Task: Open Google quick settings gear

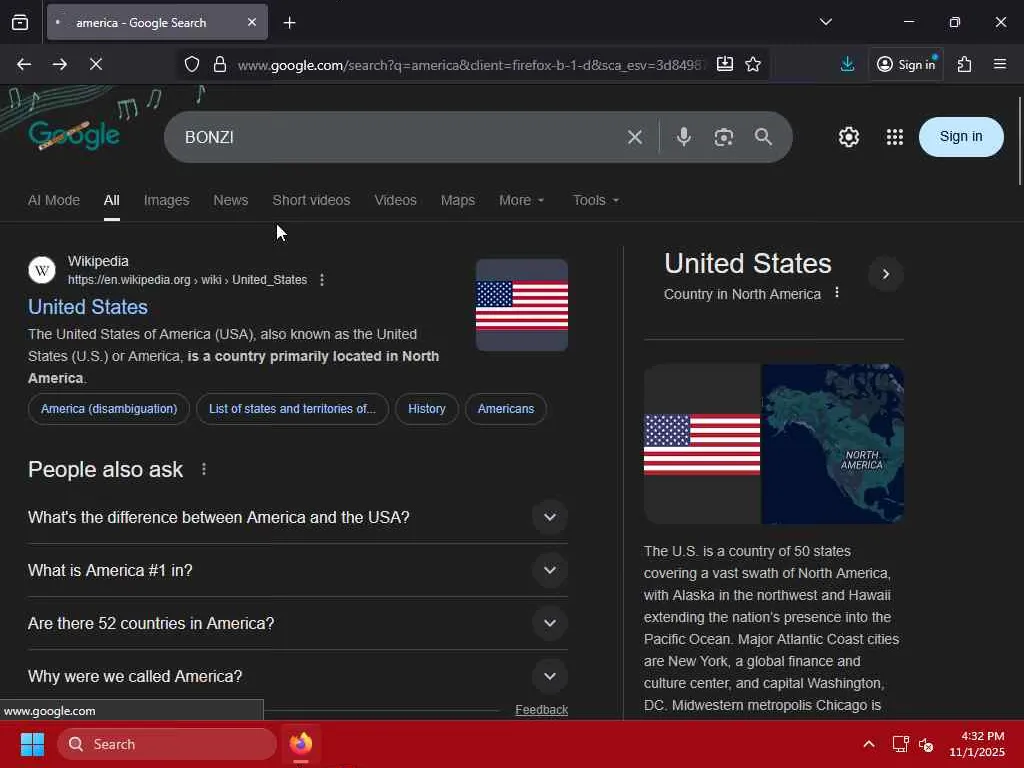Action: pos(848,137)
